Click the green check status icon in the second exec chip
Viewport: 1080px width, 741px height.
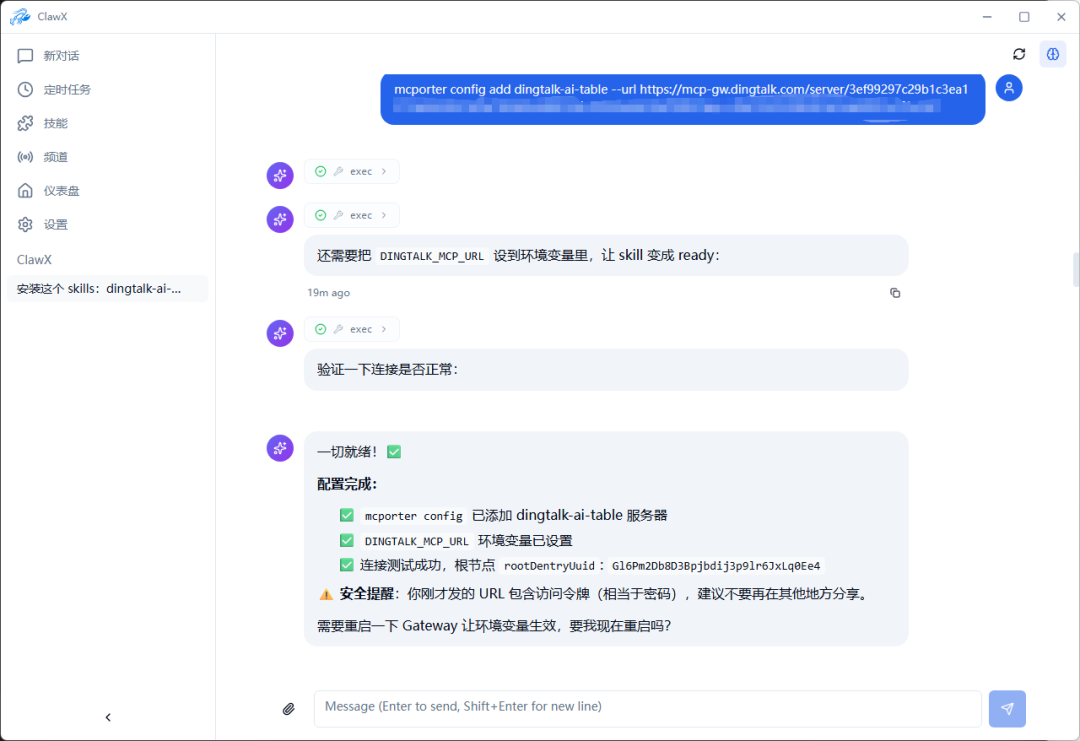[320, 216]
